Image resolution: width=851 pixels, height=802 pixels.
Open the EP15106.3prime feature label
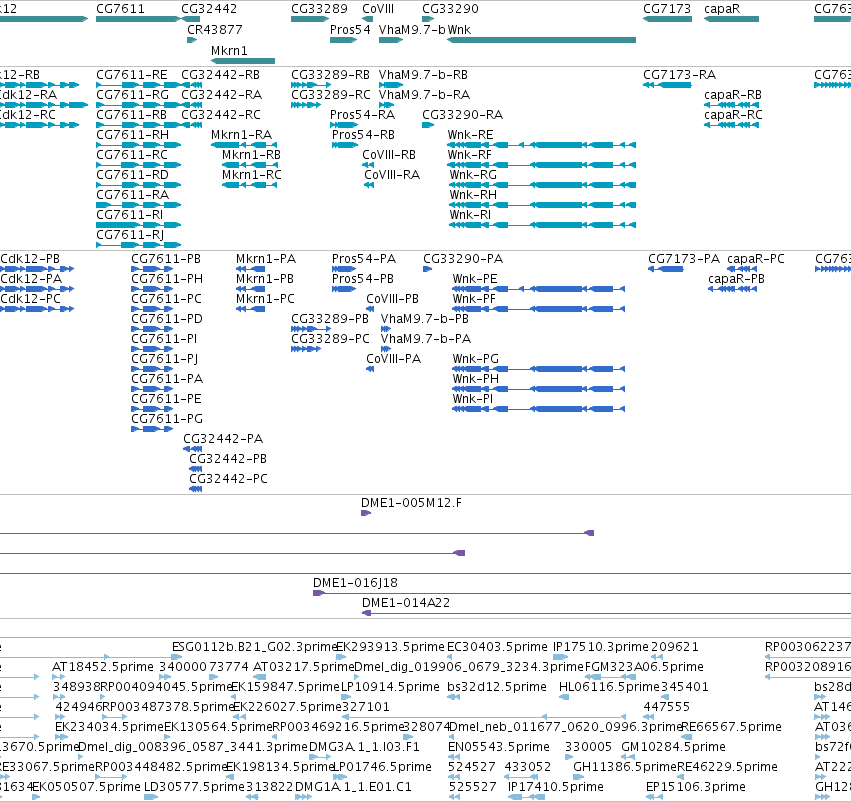[x=696, y=787]
